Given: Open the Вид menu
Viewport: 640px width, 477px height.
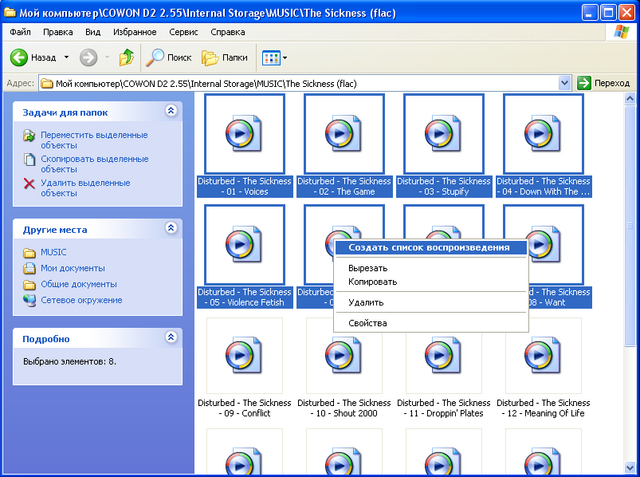Looking at the screenshot, I should 93,32.
